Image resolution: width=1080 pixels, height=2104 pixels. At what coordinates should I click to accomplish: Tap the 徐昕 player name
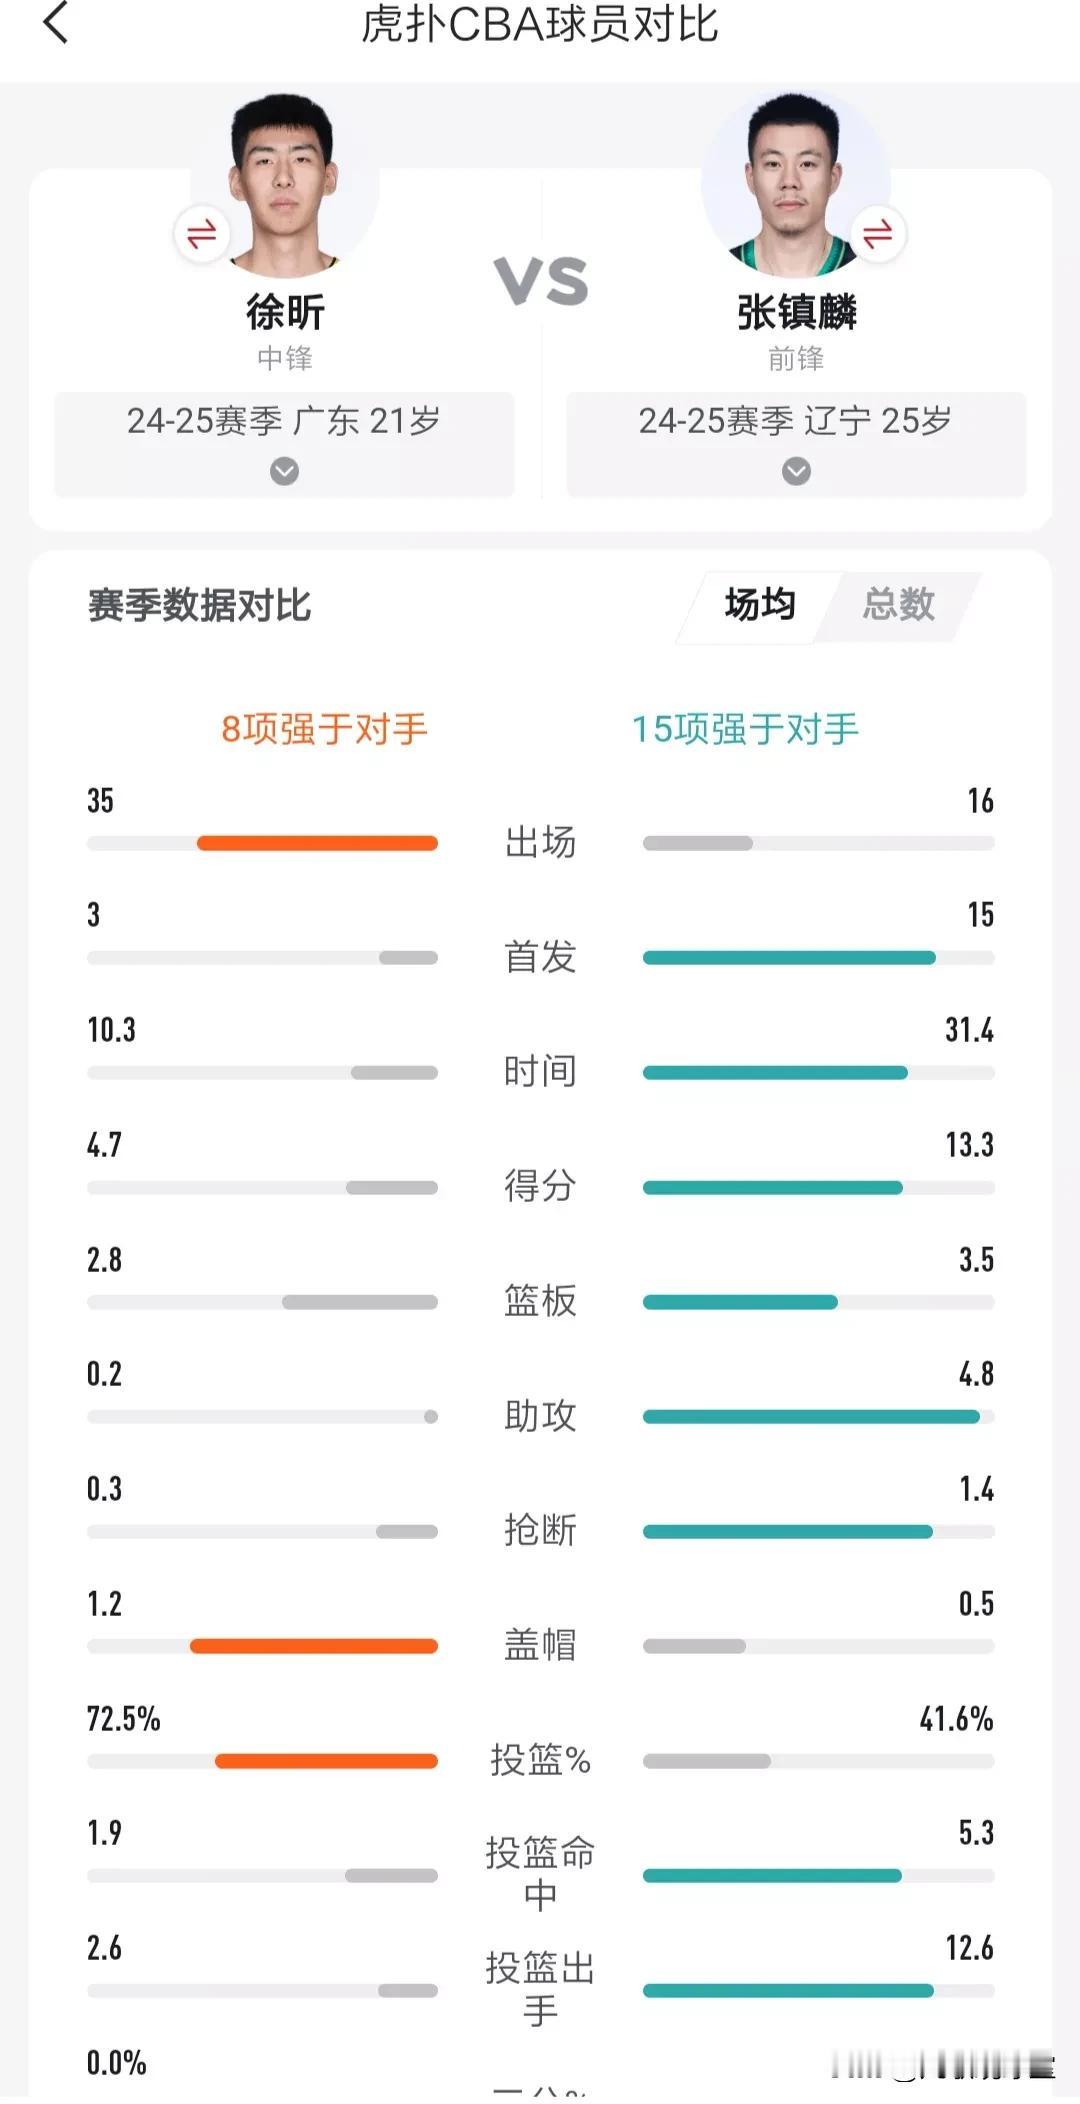click(285, 312)
